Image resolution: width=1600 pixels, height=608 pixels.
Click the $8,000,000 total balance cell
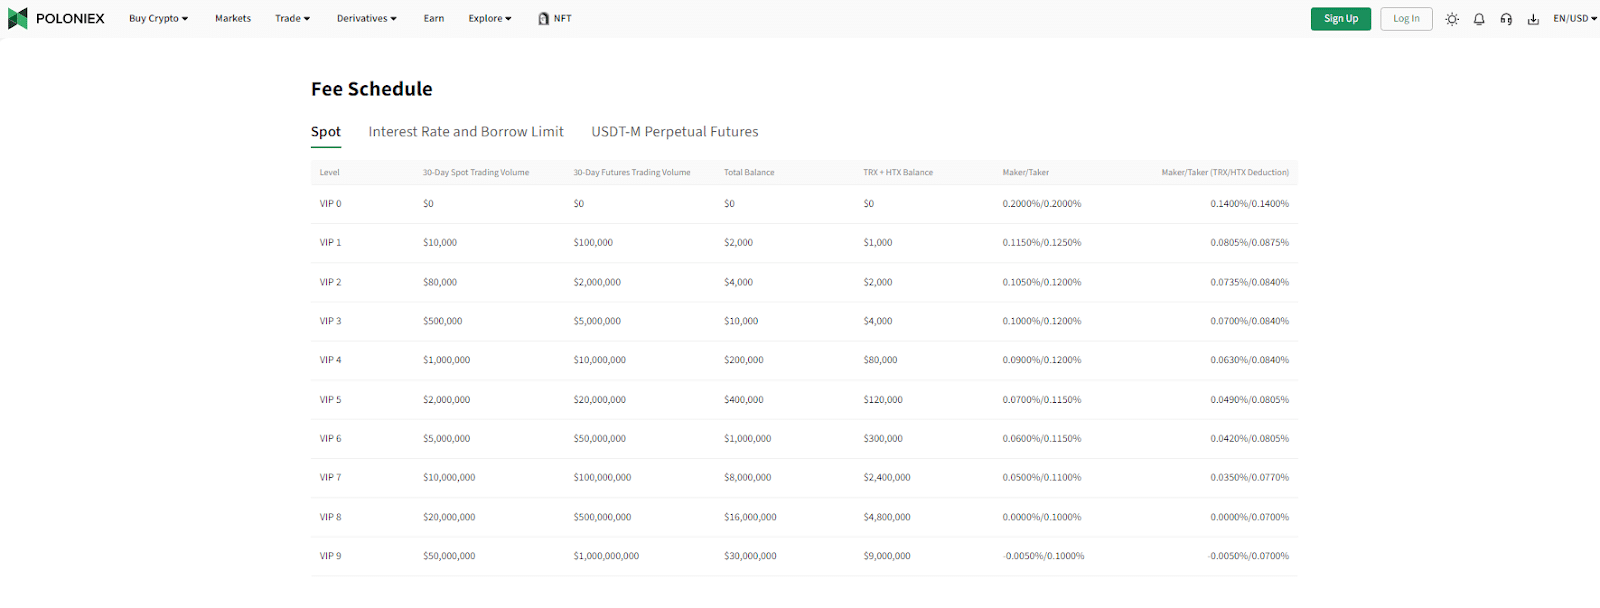(748, 478)
